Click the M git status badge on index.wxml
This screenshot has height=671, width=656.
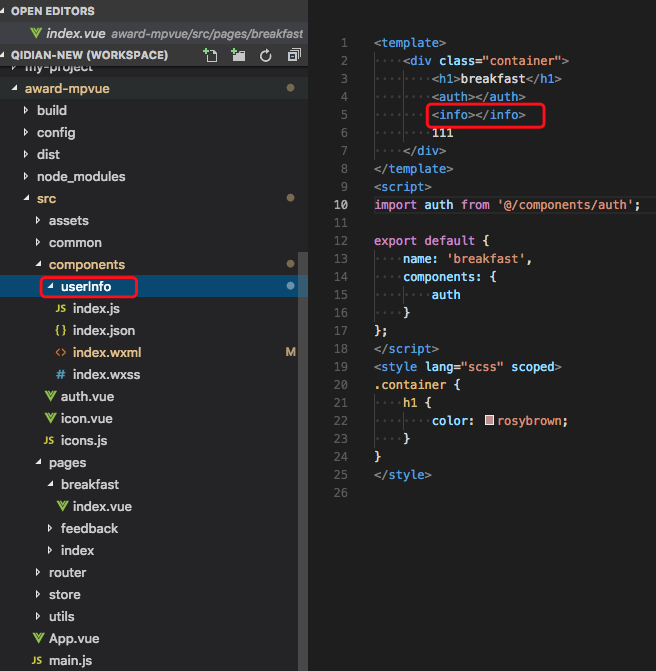pyautogui.click(x=291, y=352)
